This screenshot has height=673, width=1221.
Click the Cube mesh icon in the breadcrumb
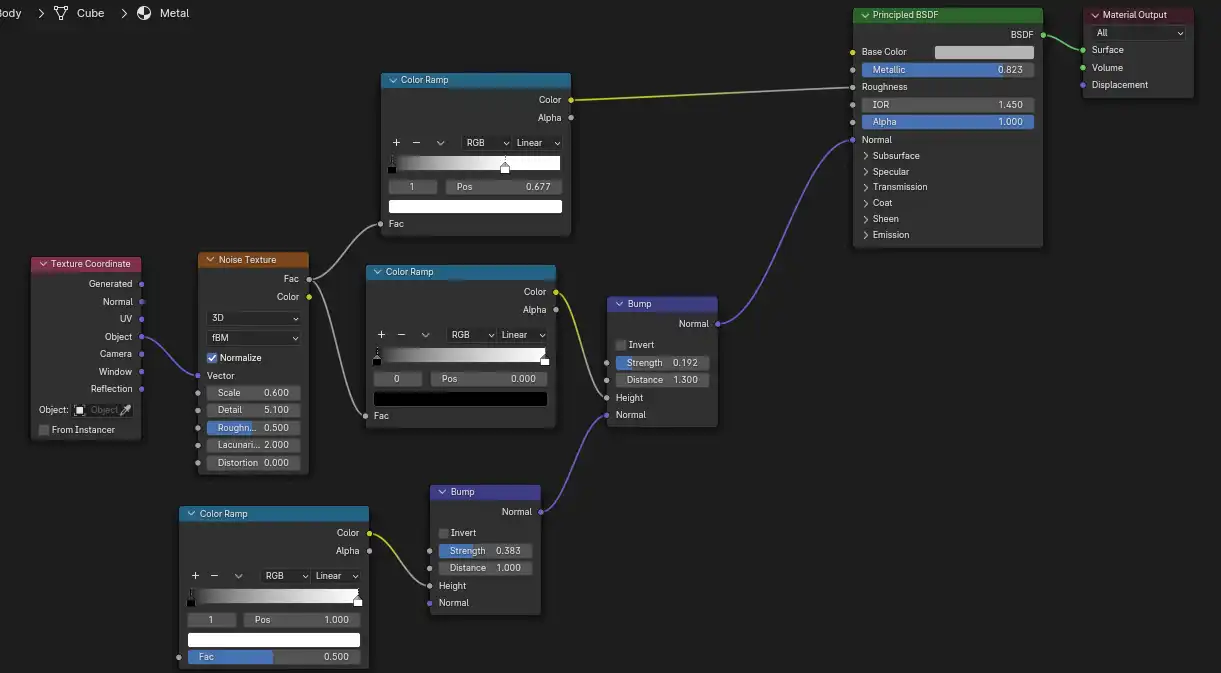(61, 13)
